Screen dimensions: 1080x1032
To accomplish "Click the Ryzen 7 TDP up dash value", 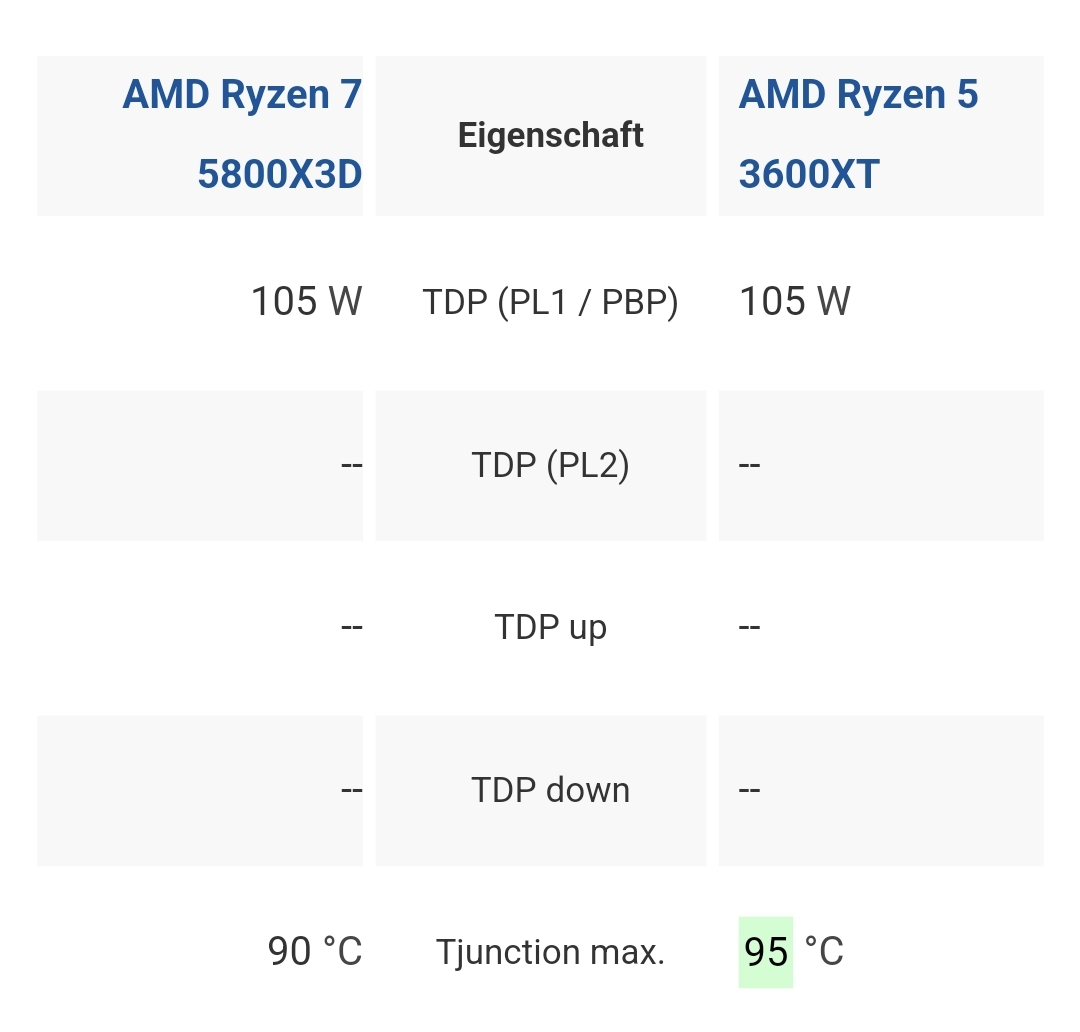I will [x=352, y=628].
